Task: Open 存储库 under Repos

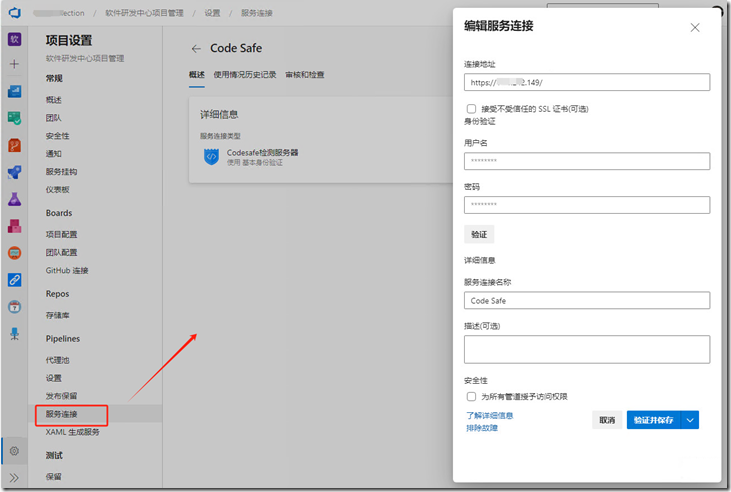Action: pos(57,315)
